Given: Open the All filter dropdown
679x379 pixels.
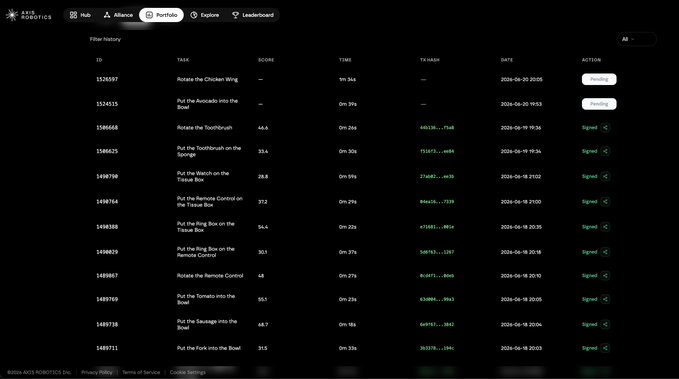Looking at the screenshot, I should click(637, 39).
